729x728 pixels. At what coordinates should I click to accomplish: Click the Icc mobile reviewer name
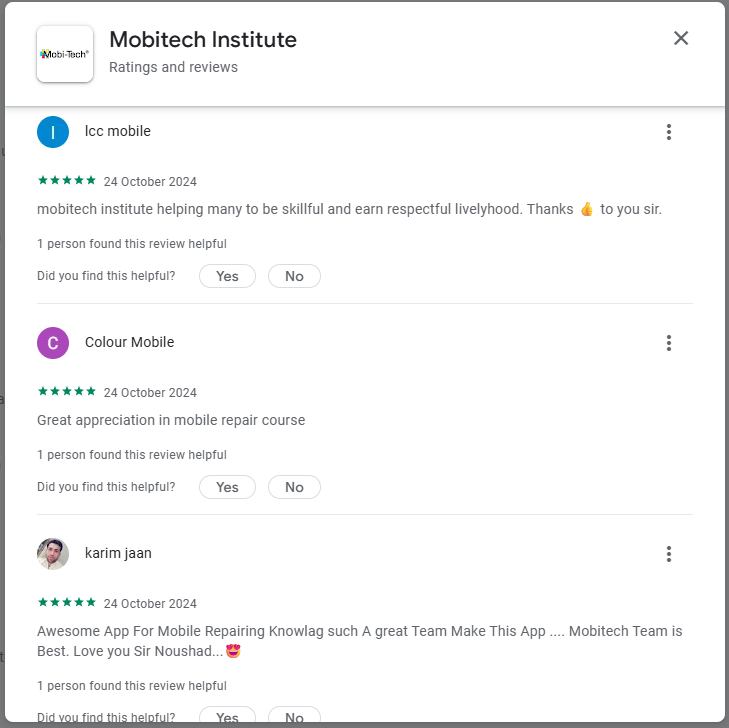[x=118, y=131]
